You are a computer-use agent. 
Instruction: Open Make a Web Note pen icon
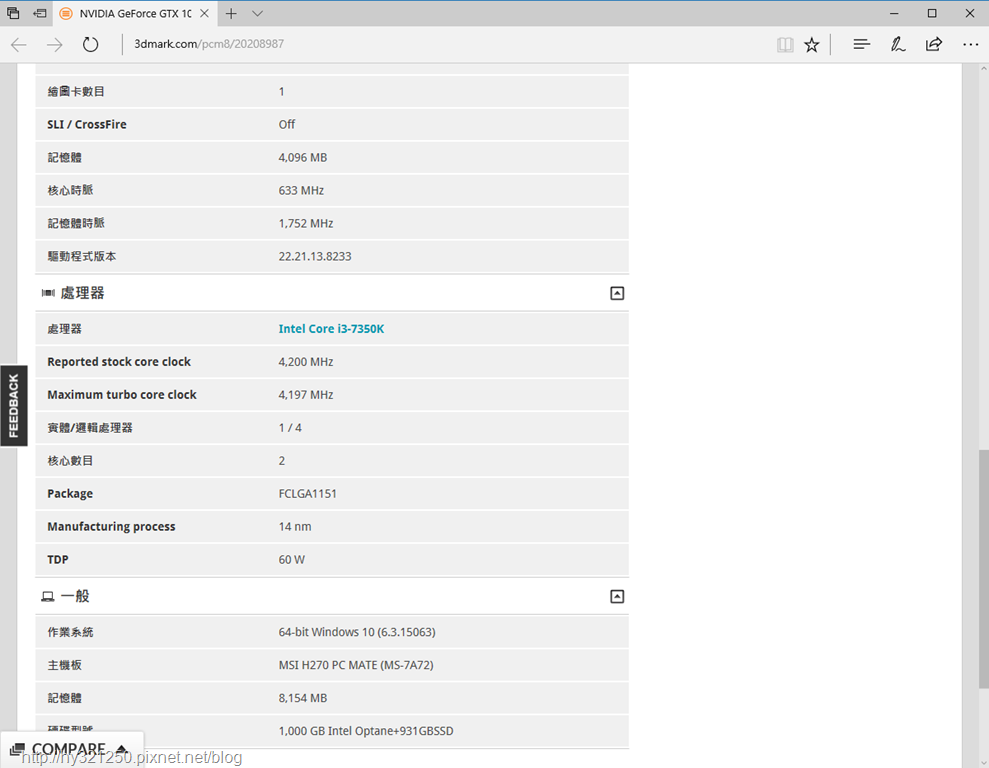pyautogui.click(x=898, y=44)
